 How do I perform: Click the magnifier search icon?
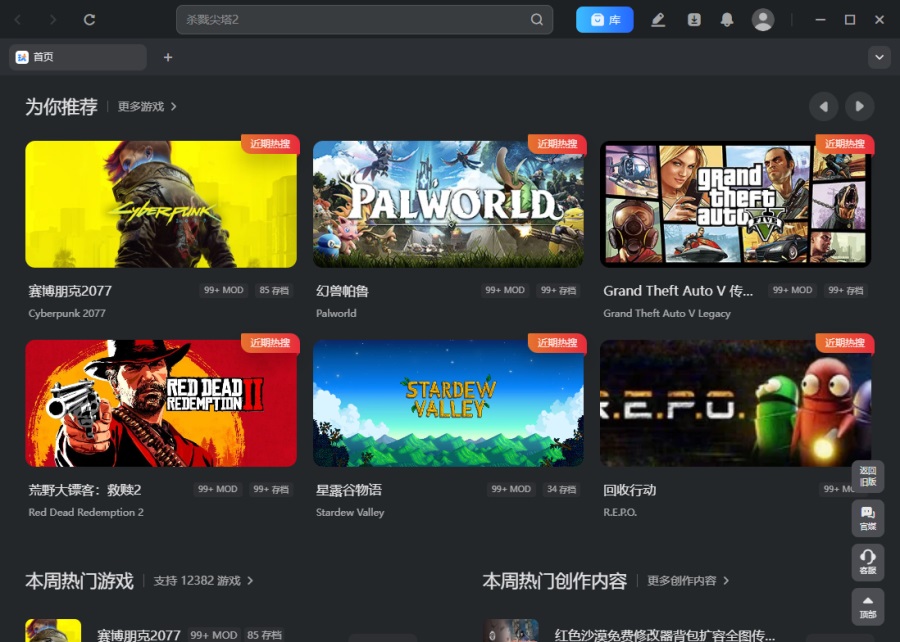click(x=537, y=20)
